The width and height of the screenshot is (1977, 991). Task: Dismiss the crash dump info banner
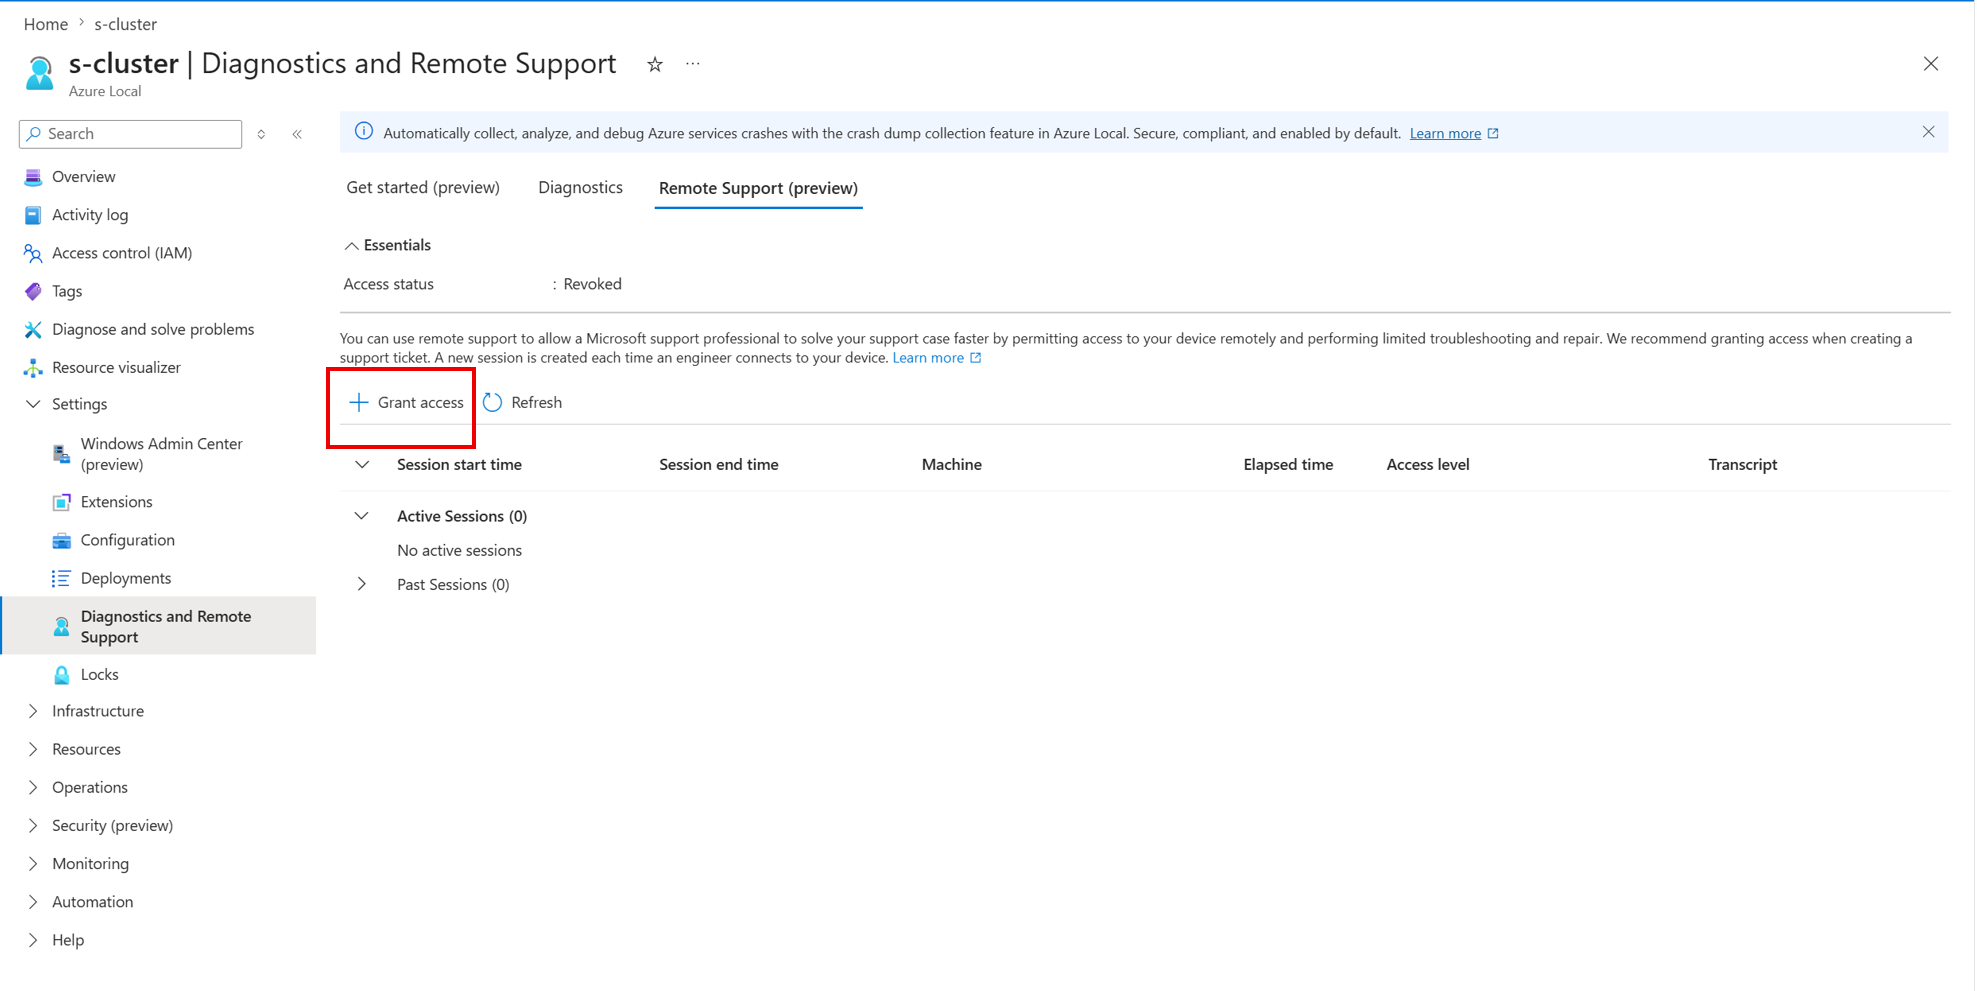(x=1928, y=132)
